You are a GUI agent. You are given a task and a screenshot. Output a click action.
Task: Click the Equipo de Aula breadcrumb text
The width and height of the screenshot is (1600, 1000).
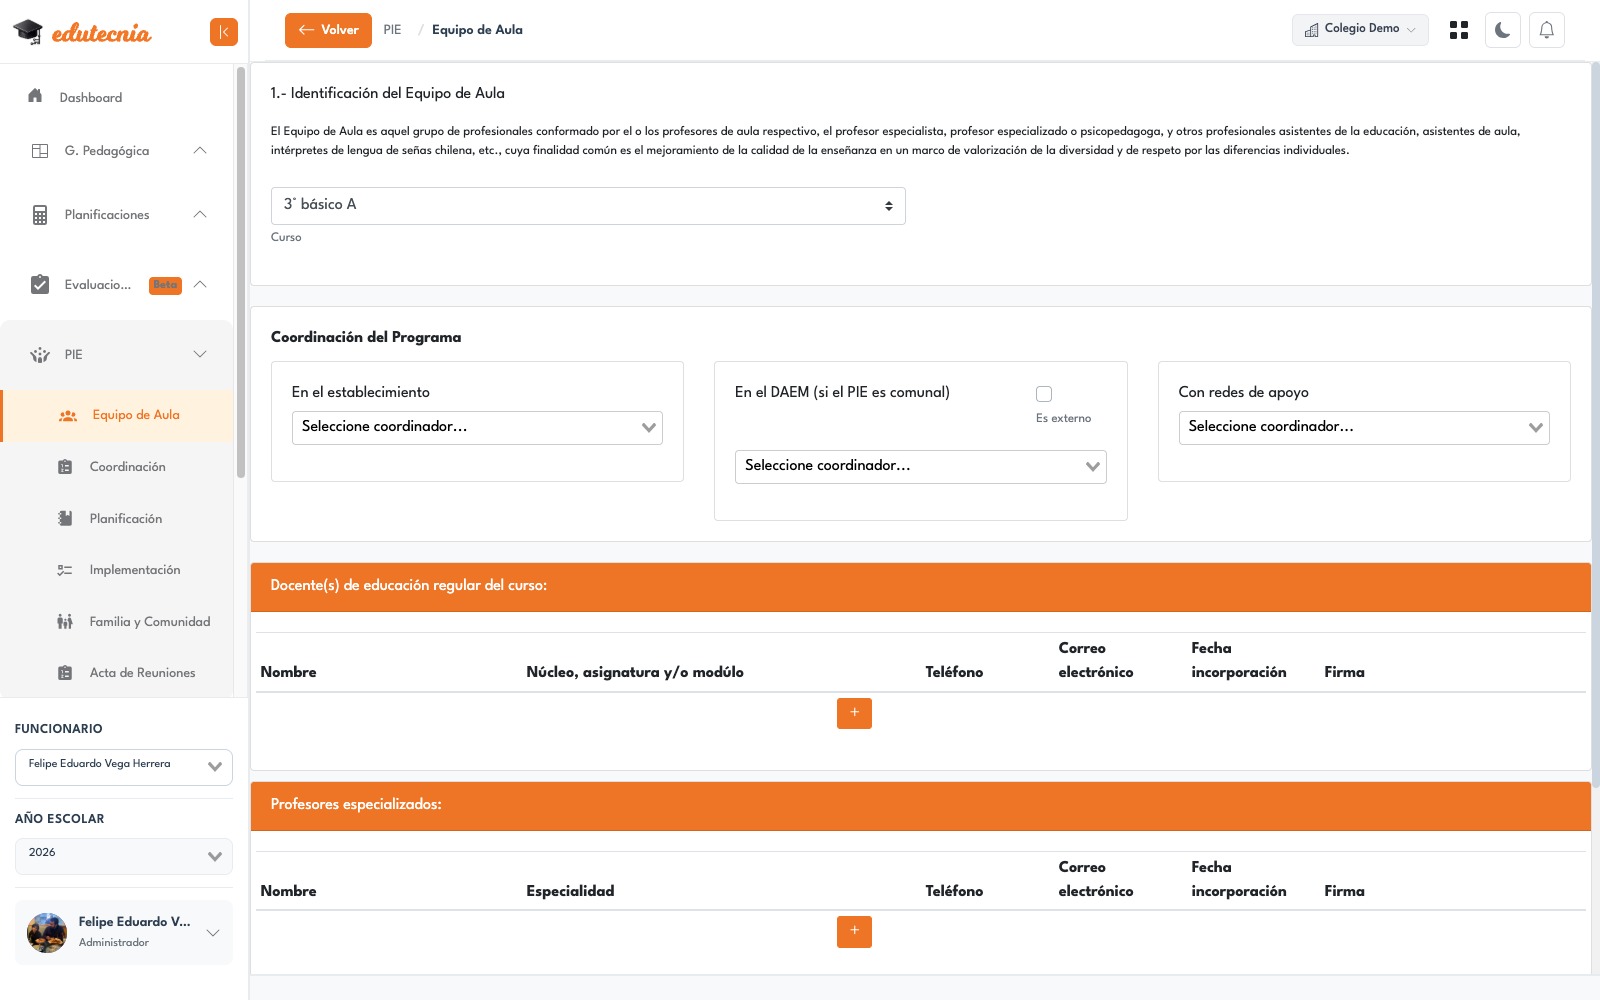pyautogui.click(x=477, y=30)
